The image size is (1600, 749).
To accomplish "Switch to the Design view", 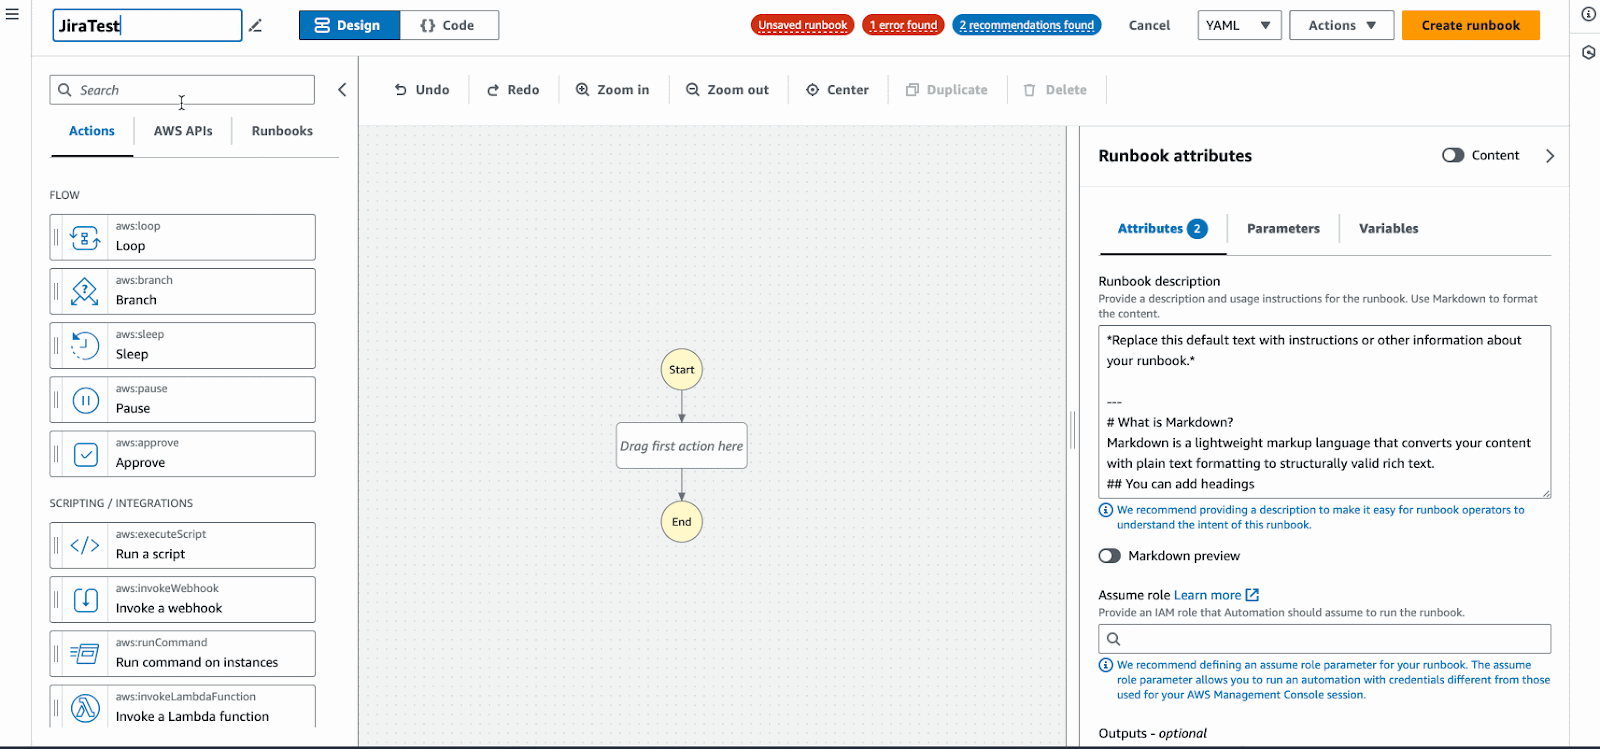I will click(349, 25).
